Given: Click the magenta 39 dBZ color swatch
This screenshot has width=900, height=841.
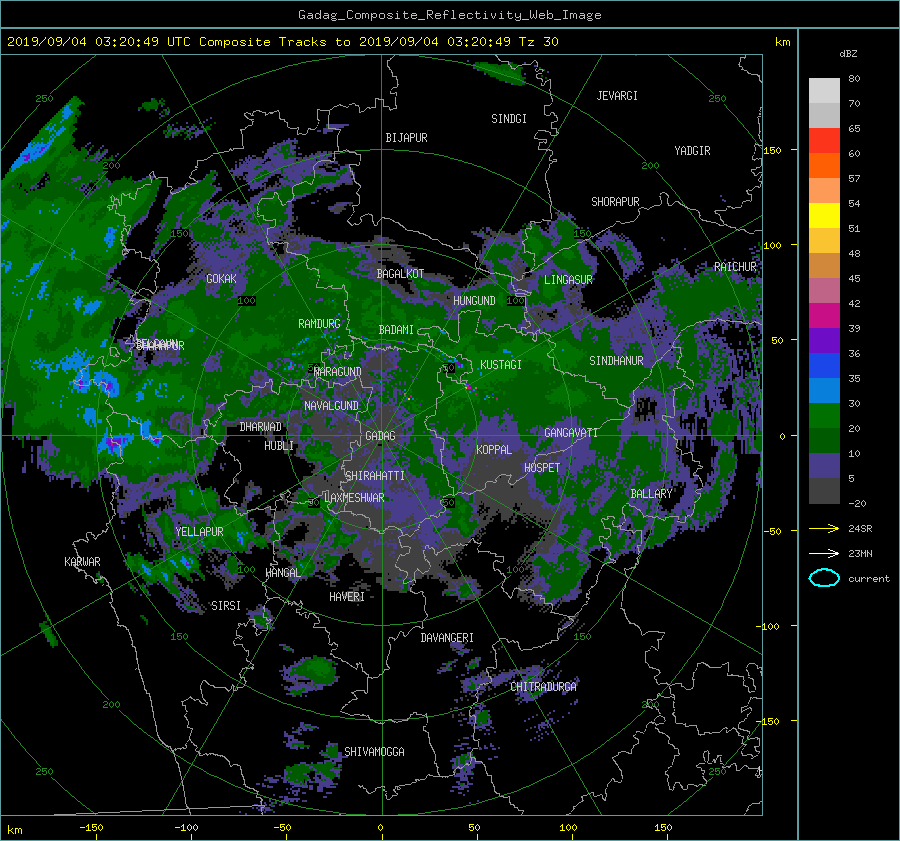Looking at the screenshot, I should tap(824, 316).
